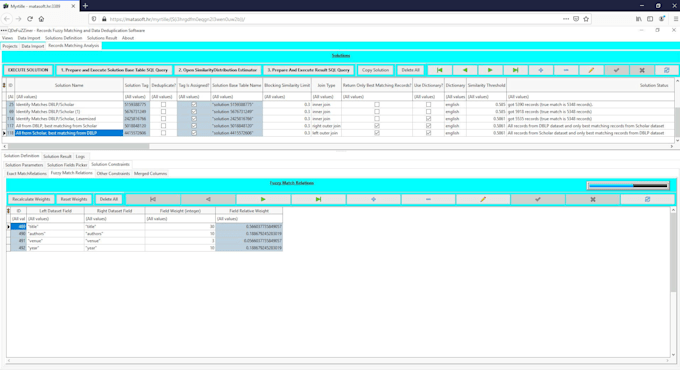The image size is (680, 370).
Task: Go to previous record in Solutions navigator
Action: coord(465,70)
